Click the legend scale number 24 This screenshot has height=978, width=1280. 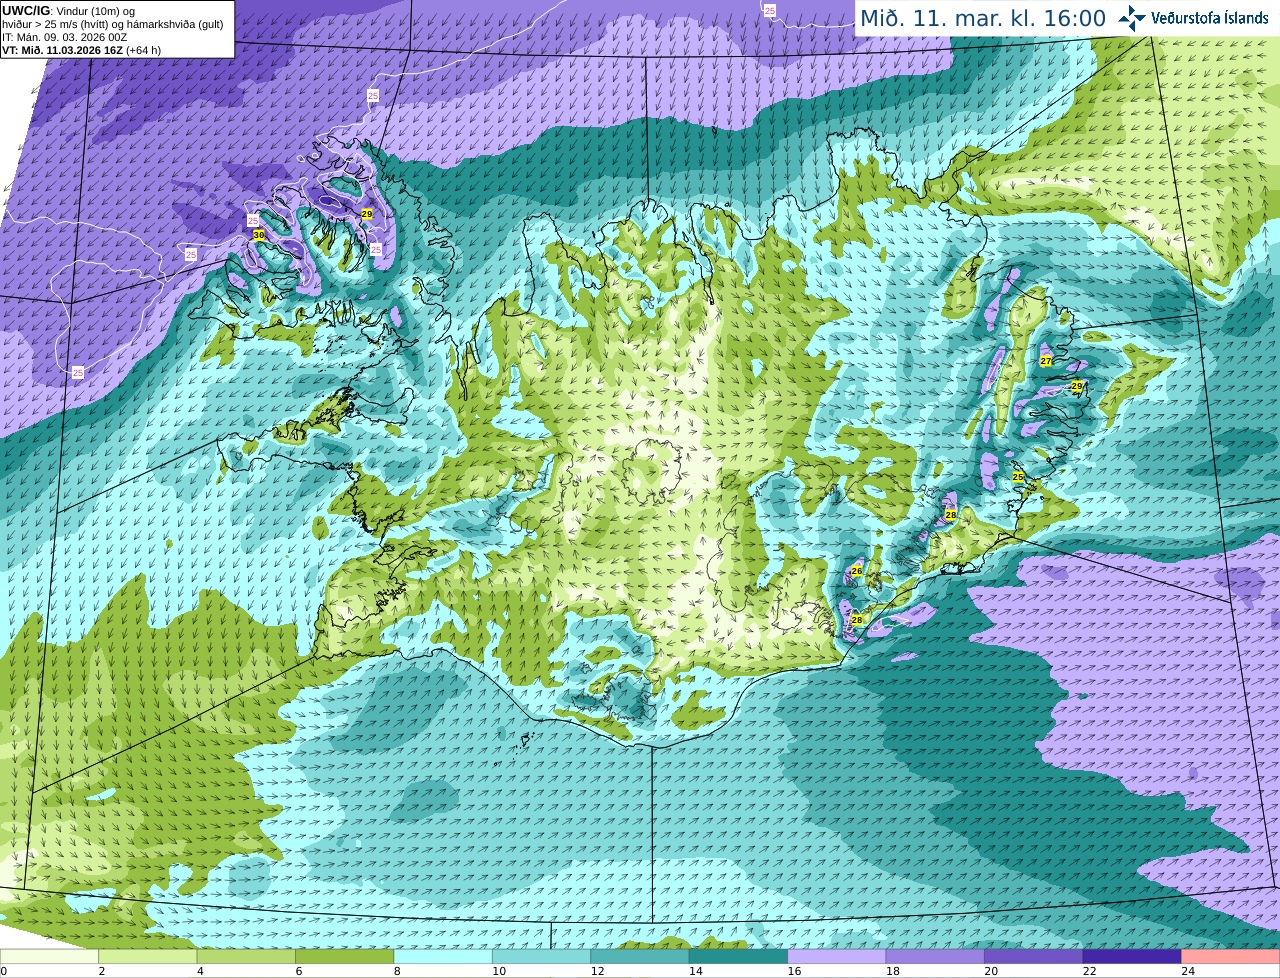[x=1188, y=971]
